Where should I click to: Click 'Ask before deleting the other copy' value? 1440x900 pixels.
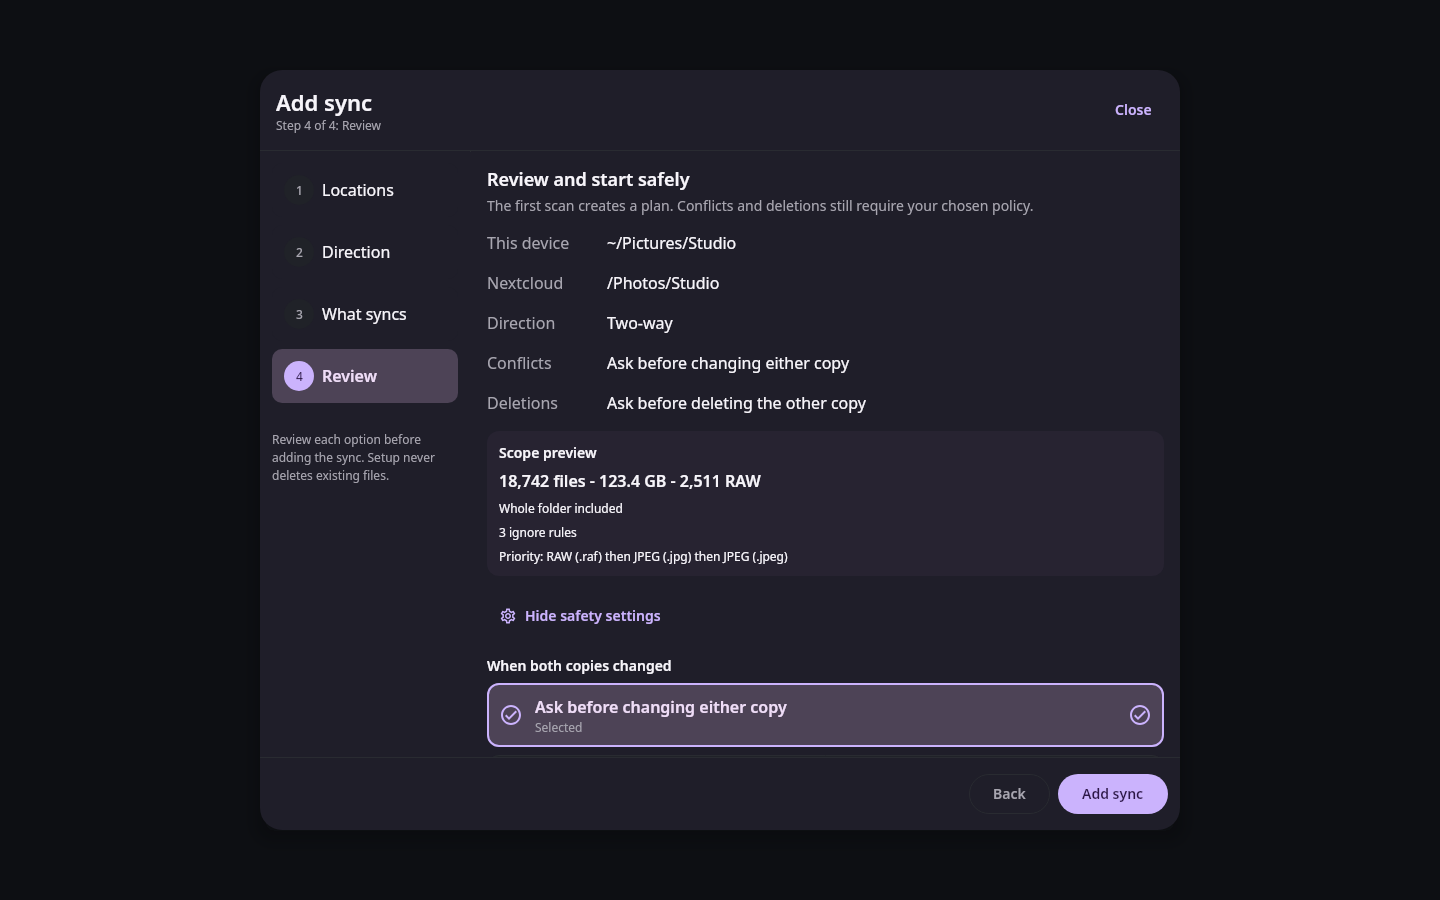pos(736,403)
